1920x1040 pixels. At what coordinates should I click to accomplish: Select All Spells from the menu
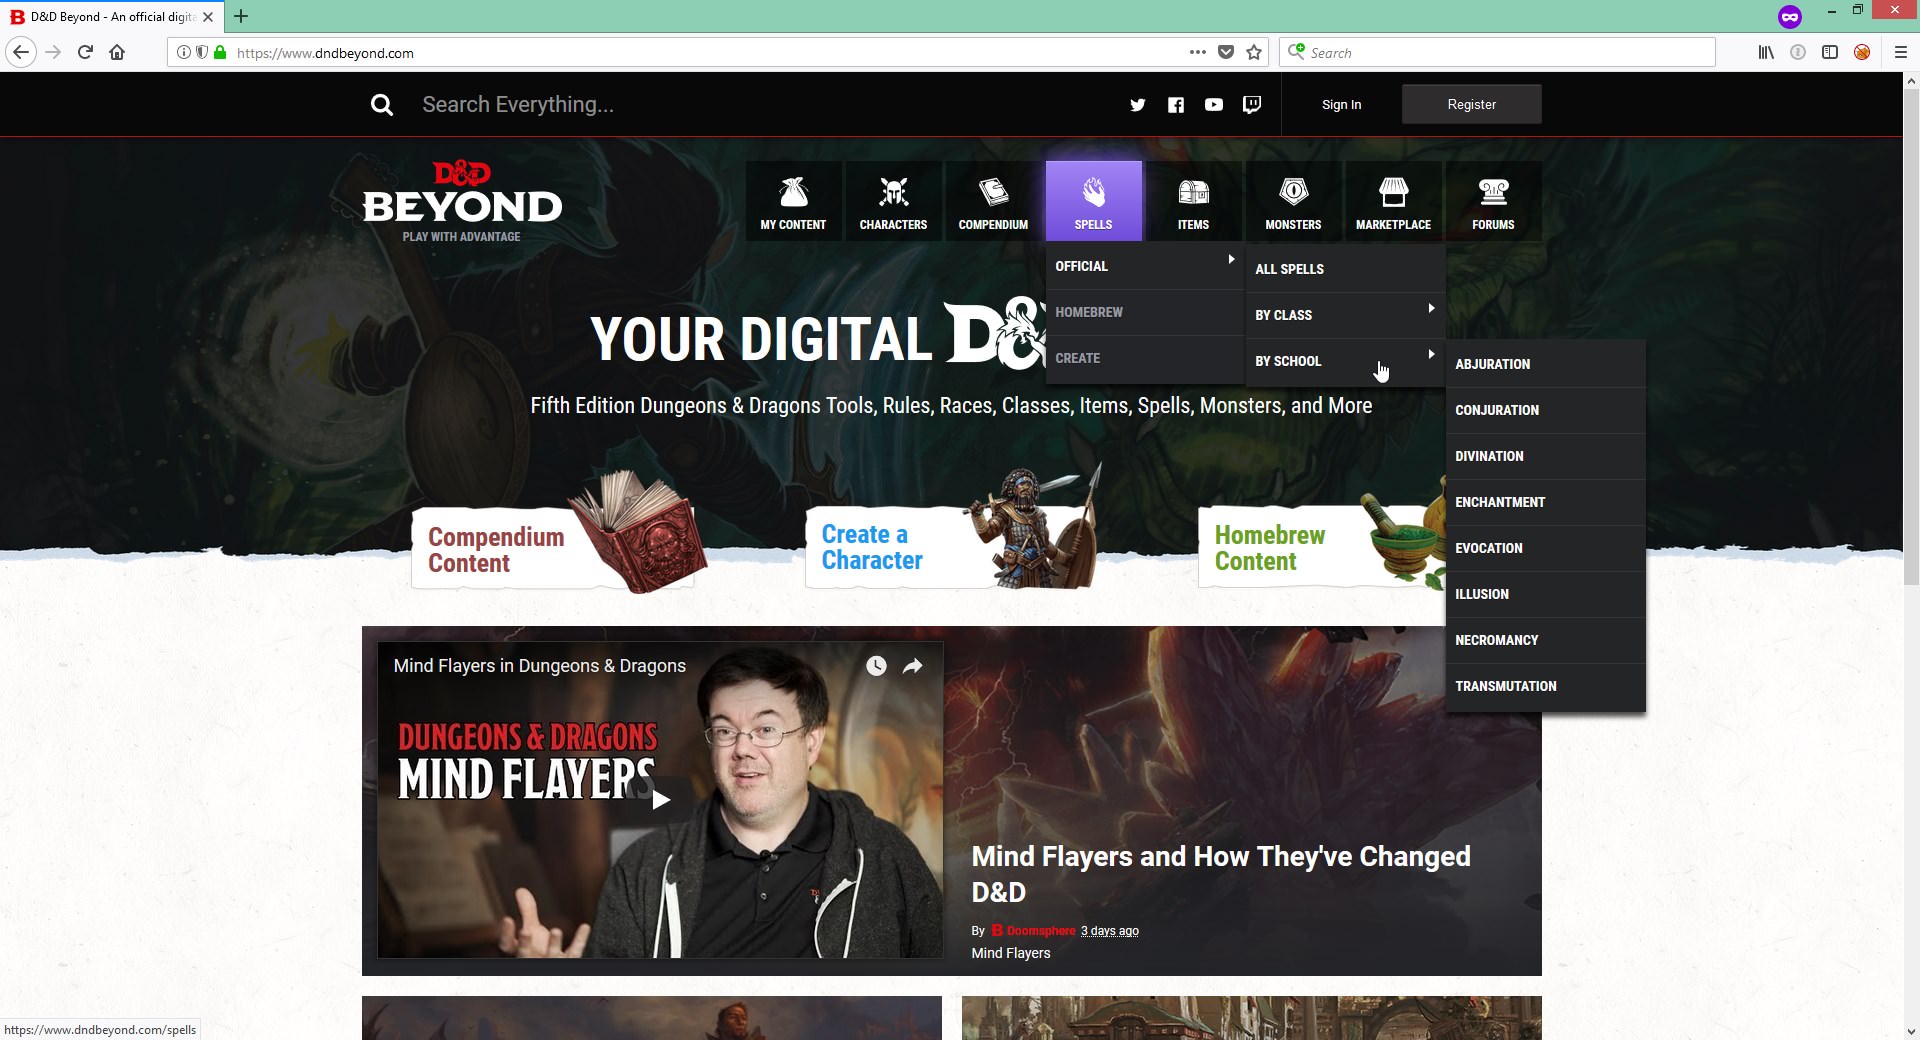point(1345,269)
